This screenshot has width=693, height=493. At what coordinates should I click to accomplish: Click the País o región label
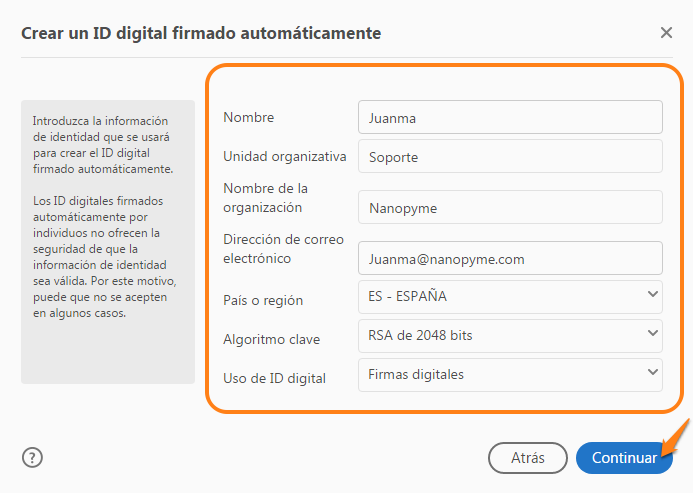pyautogui.click(x=263, y=300)
